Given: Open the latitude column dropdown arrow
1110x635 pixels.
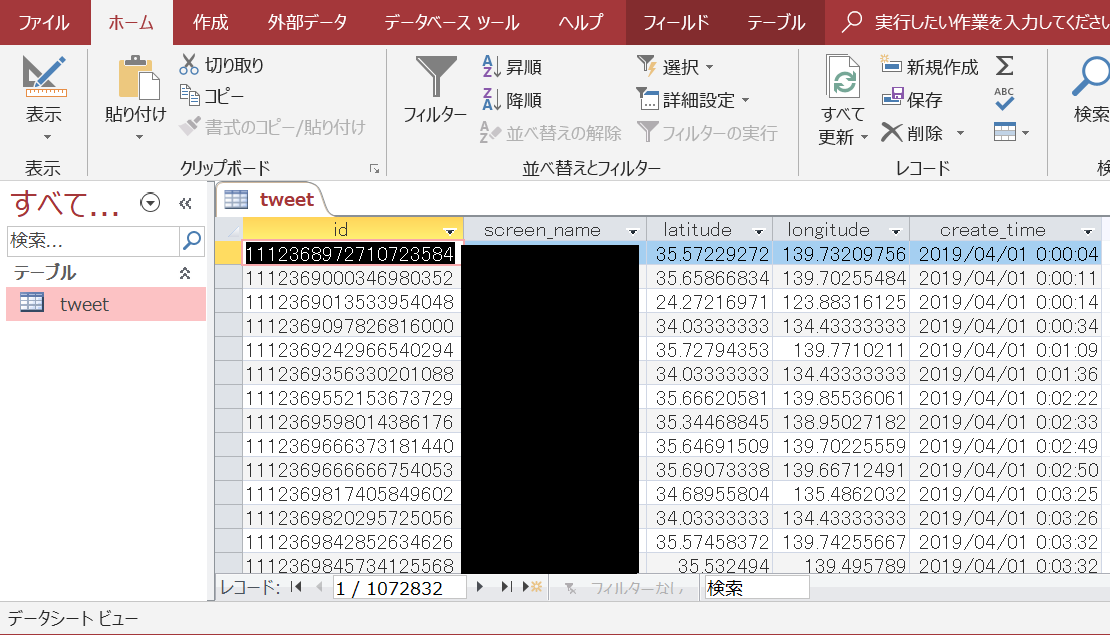Looking at the screenshot, I should (x=759, y=231).
